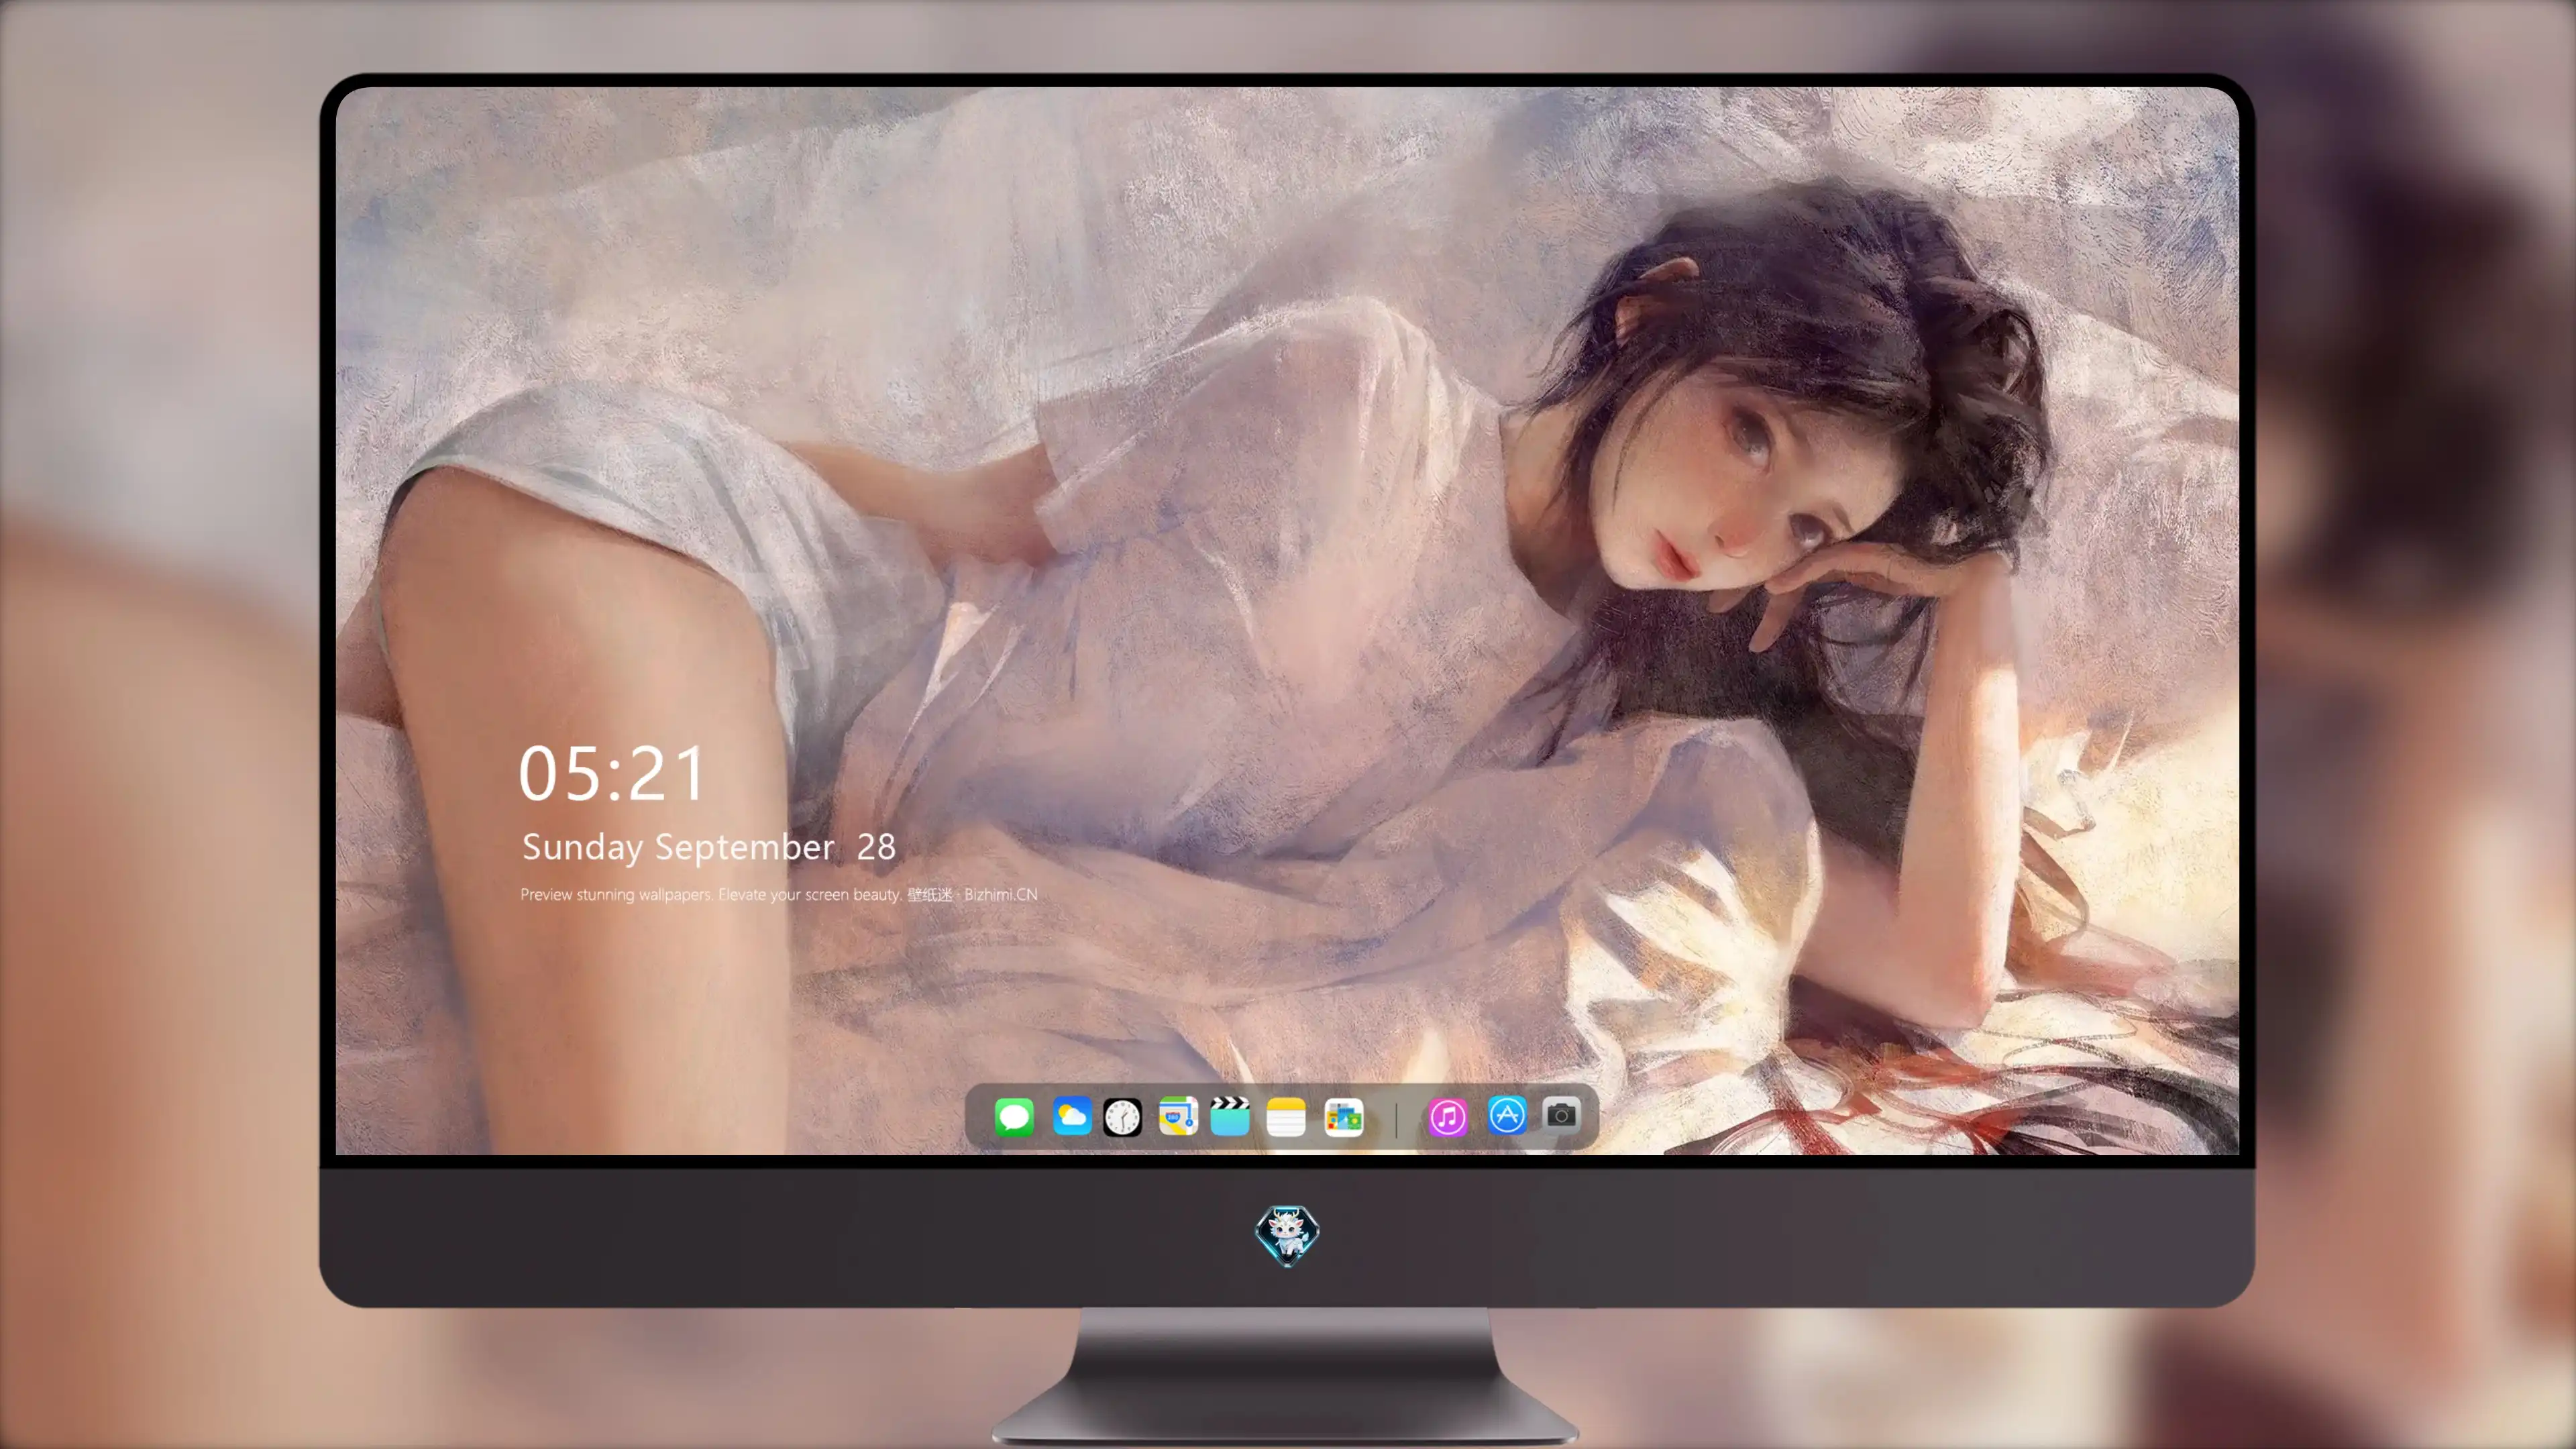Open the Videos clapperboard app
This screenshot has width=2576, height=1449.
tap(1230, 1116)
